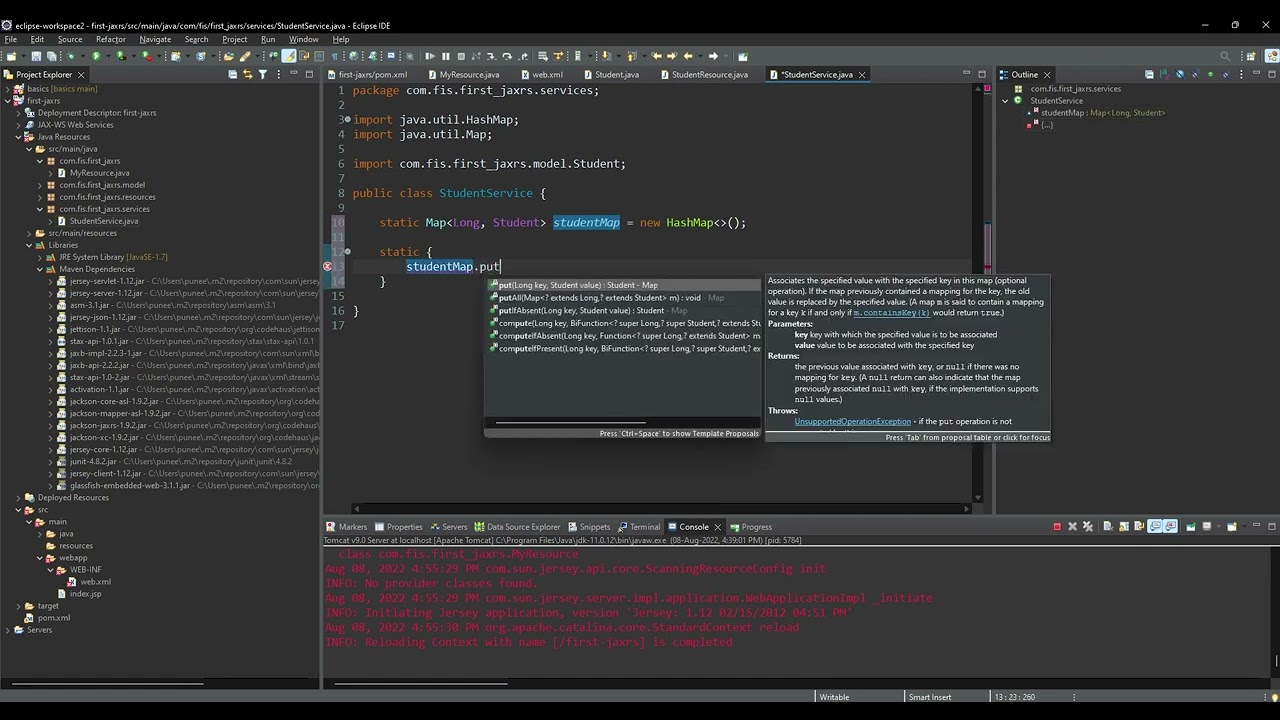Open the global Search magnifier icon
This screenshot has width=1280, height=720.
pos(1225,56)
